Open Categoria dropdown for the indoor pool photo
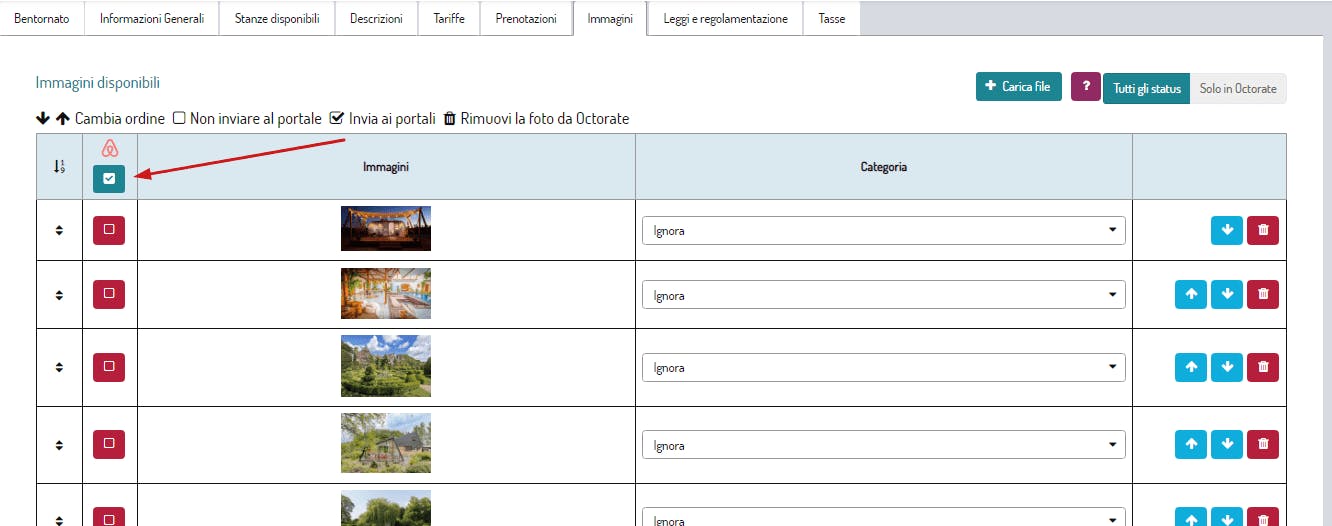Viewport: 1332px width, 526px height. pos(884,295)
